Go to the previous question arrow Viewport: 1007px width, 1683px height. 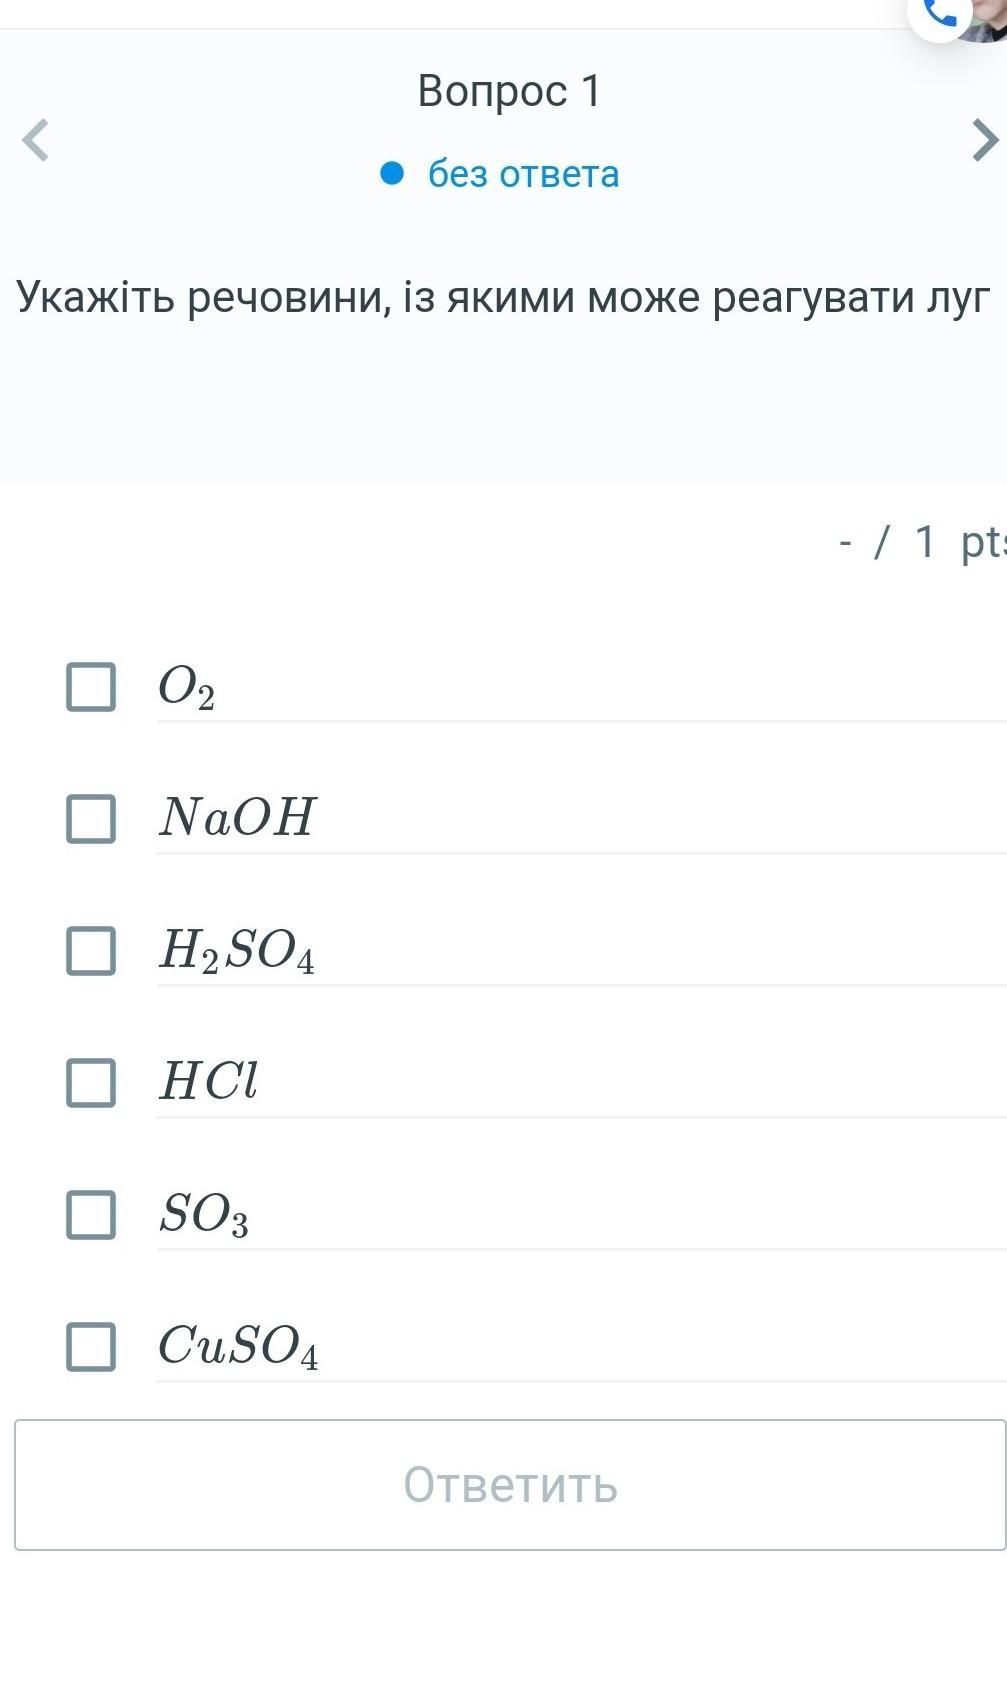coord(36,140)
